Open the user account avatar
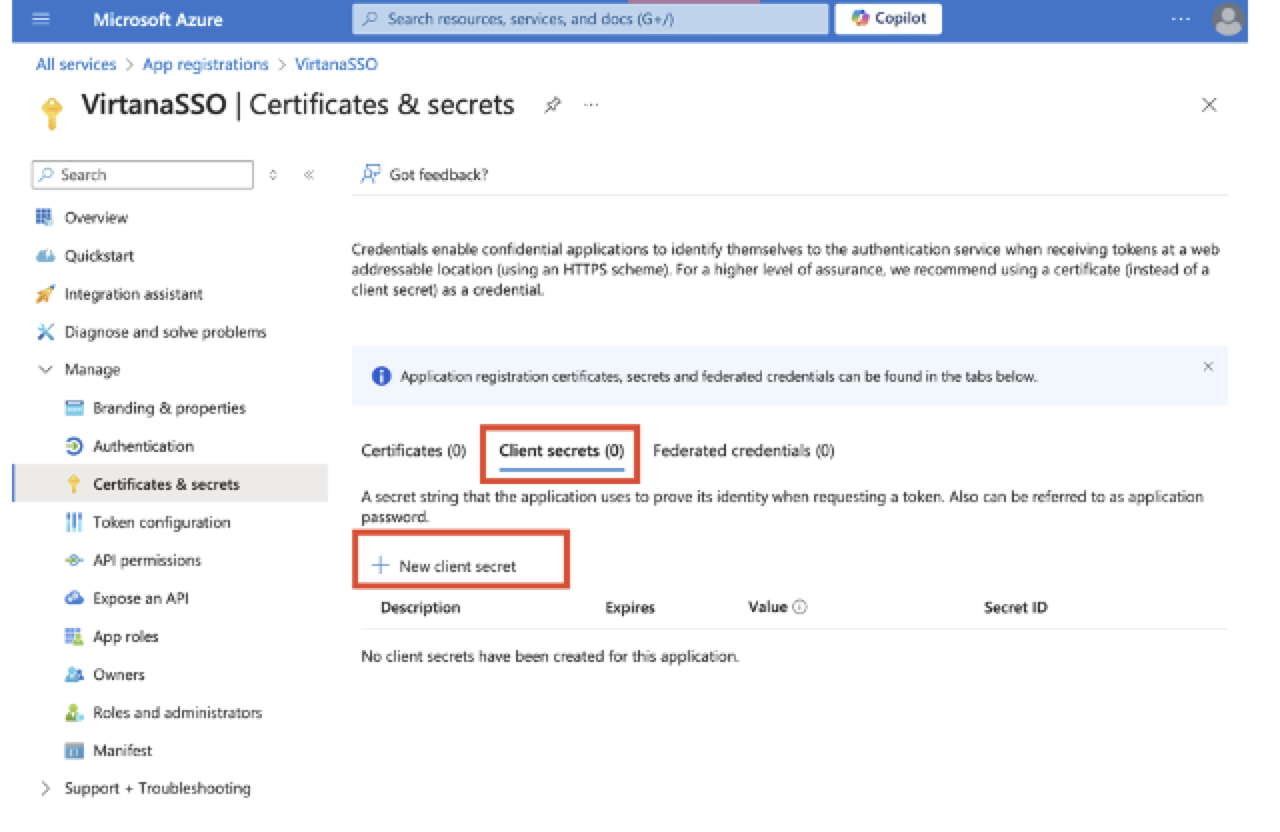 pyautogui.click(x=1227, y=19)
